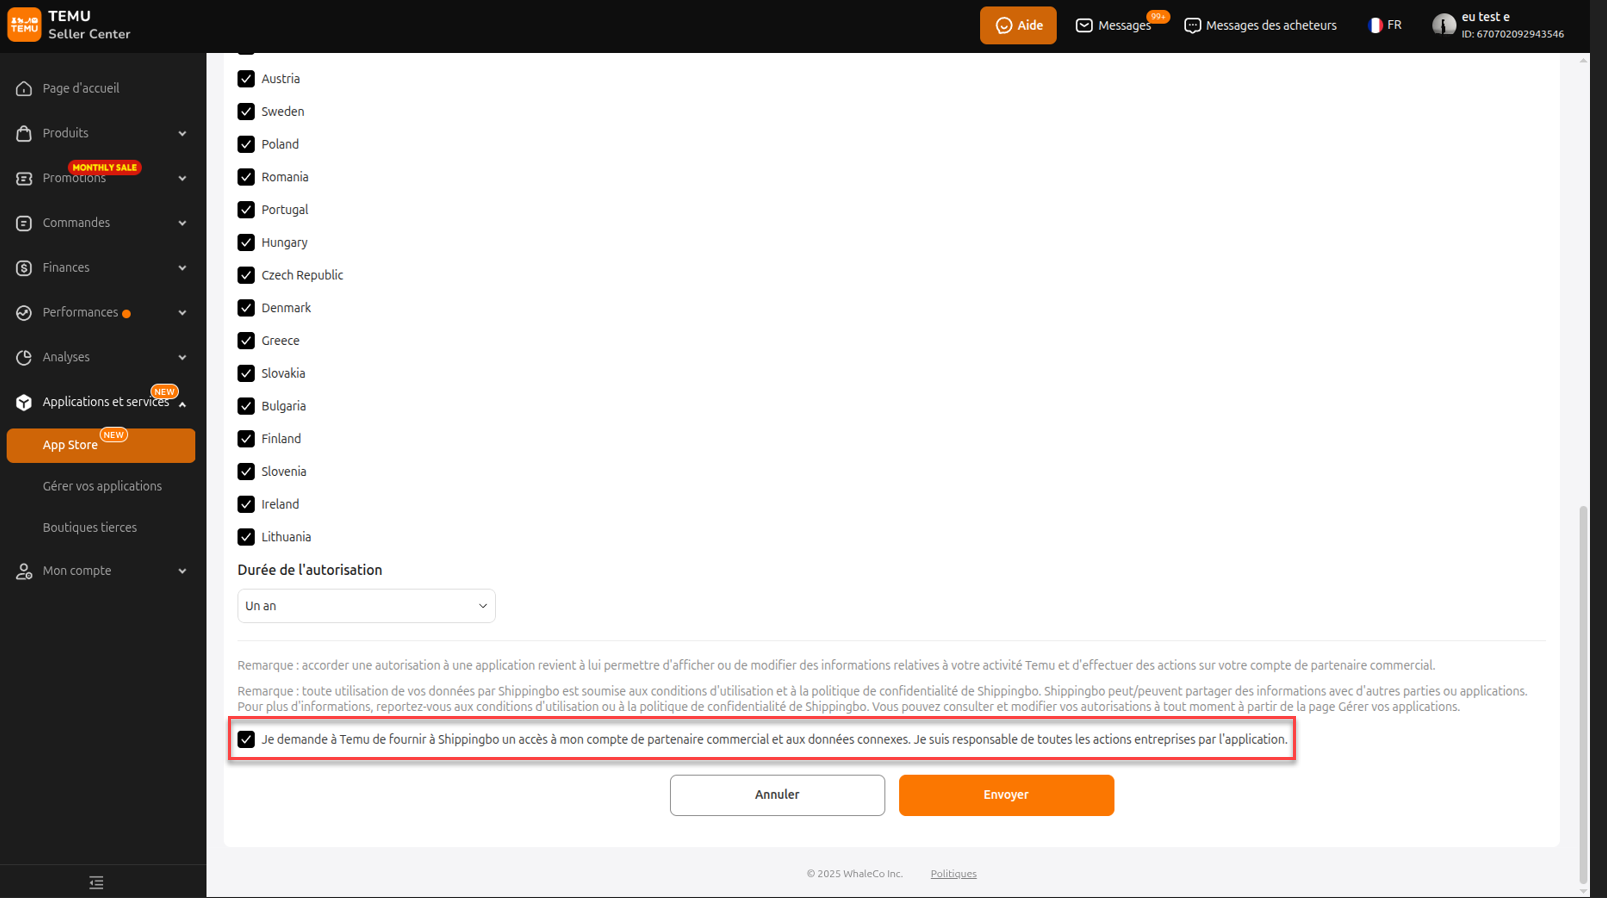Expand the Produits menu chevron
The image size is (1607, 898).
(182, 134)
